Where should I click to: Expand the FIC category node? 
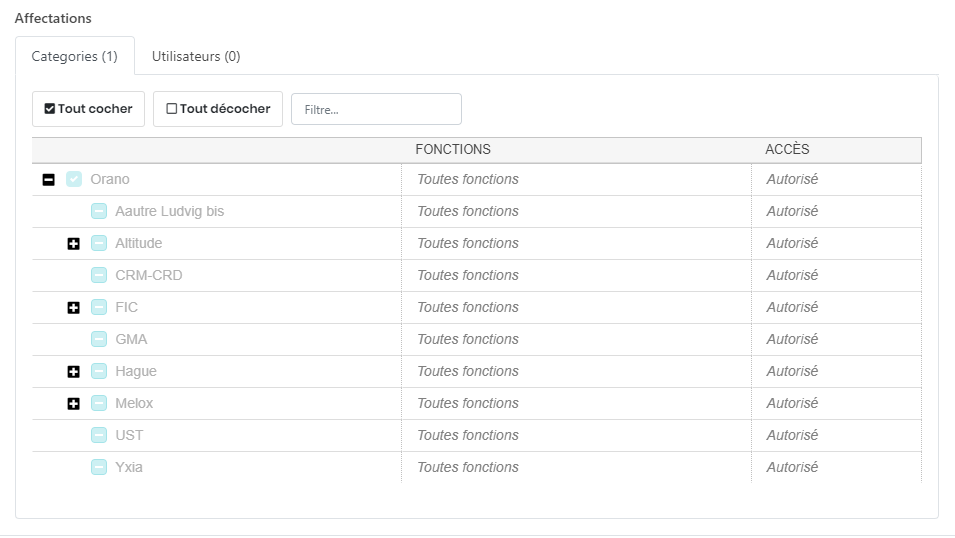point(73,308)
